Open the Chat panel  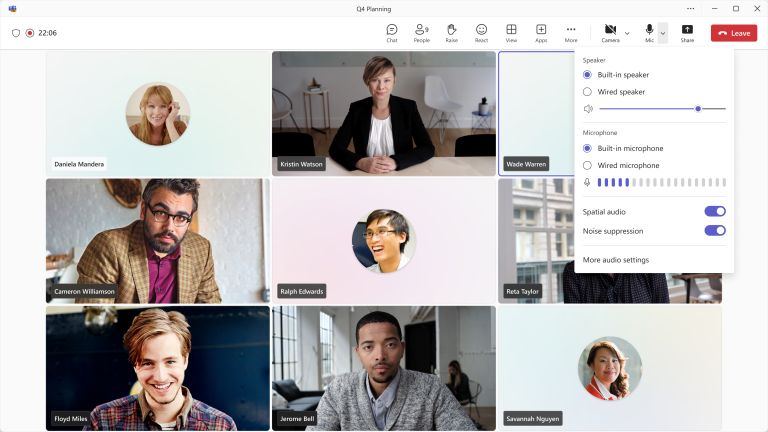(391, 33)
